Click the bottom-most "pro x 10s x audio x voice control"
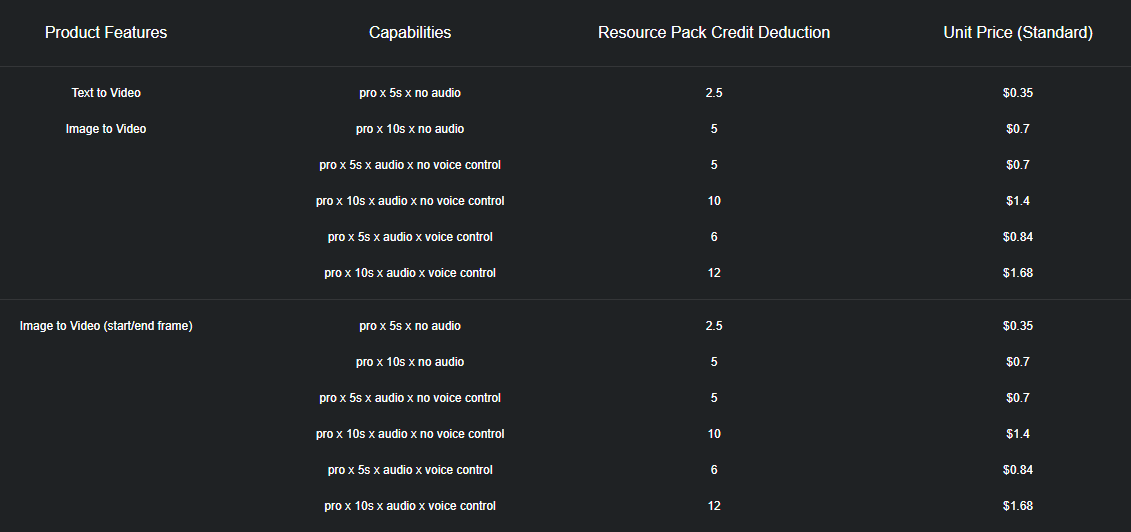This screenshot has width=1131, height=532. 410,506
